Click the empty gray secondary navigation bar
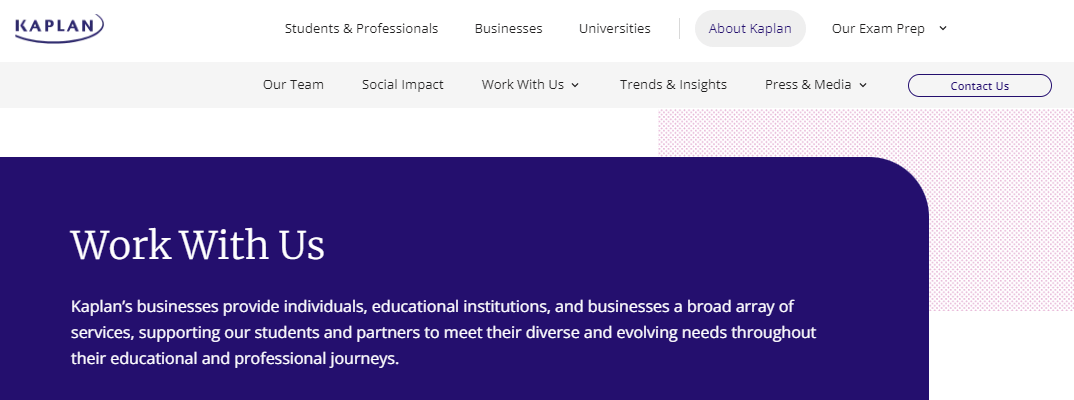 coord(130,85)
